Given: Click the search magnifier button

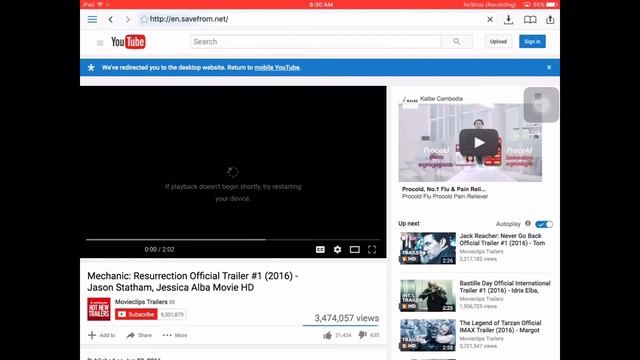Looking at the screenshot, I should point(457,42).
